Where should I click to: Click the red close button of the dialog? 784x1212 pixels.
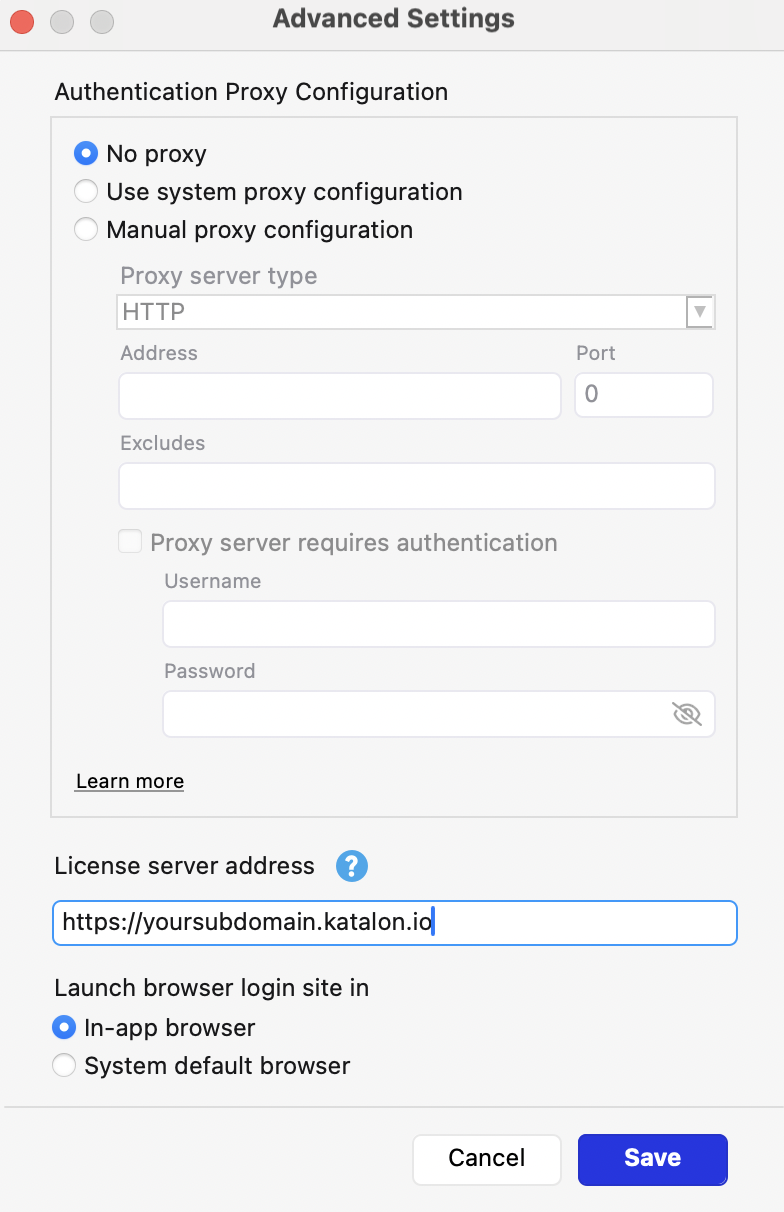tap(21, 21)
